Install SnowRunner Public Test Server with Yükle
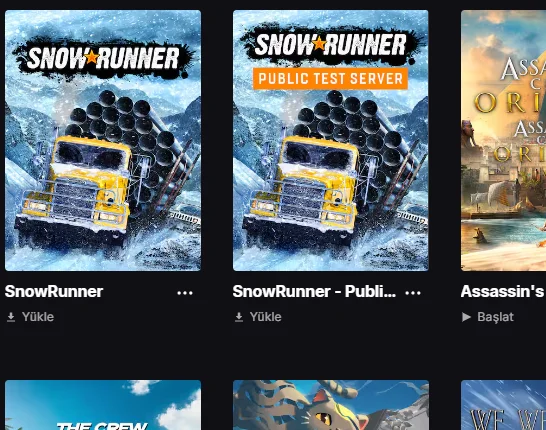 [258, 317]
